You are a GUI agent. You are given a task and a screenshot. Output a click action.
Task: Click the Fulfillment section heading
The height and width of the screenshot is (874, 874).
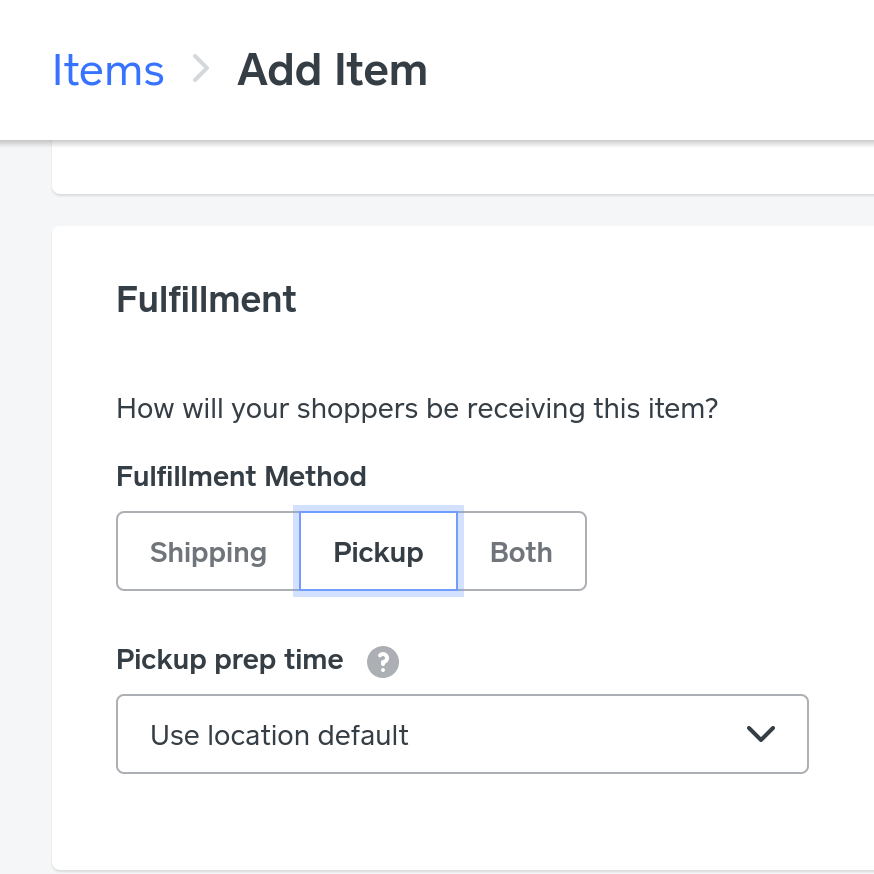[x=206, y=299]
